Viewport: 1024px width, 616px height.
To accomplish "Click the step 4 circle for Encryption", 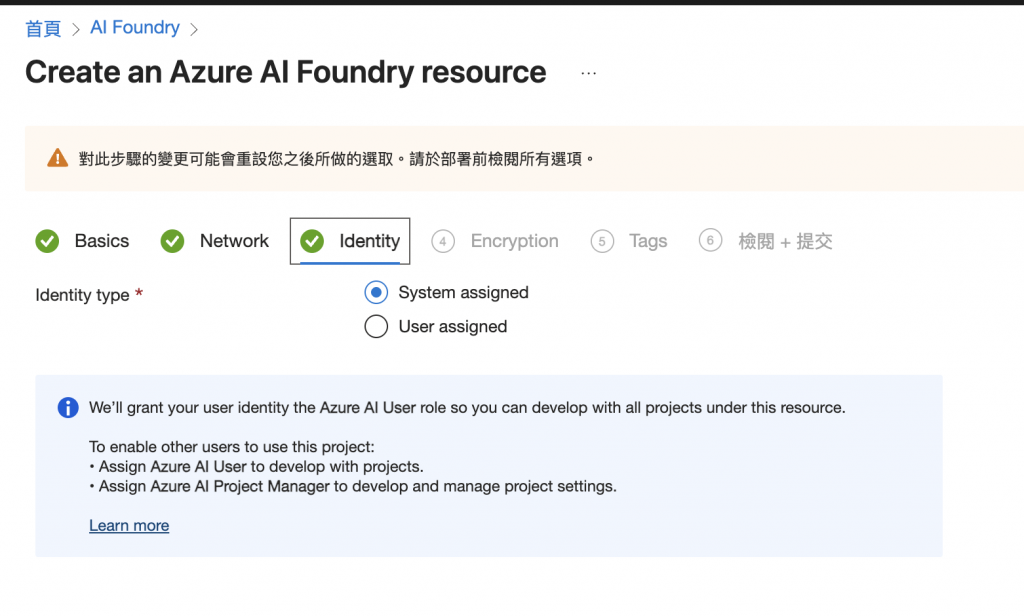I will 443,241.
